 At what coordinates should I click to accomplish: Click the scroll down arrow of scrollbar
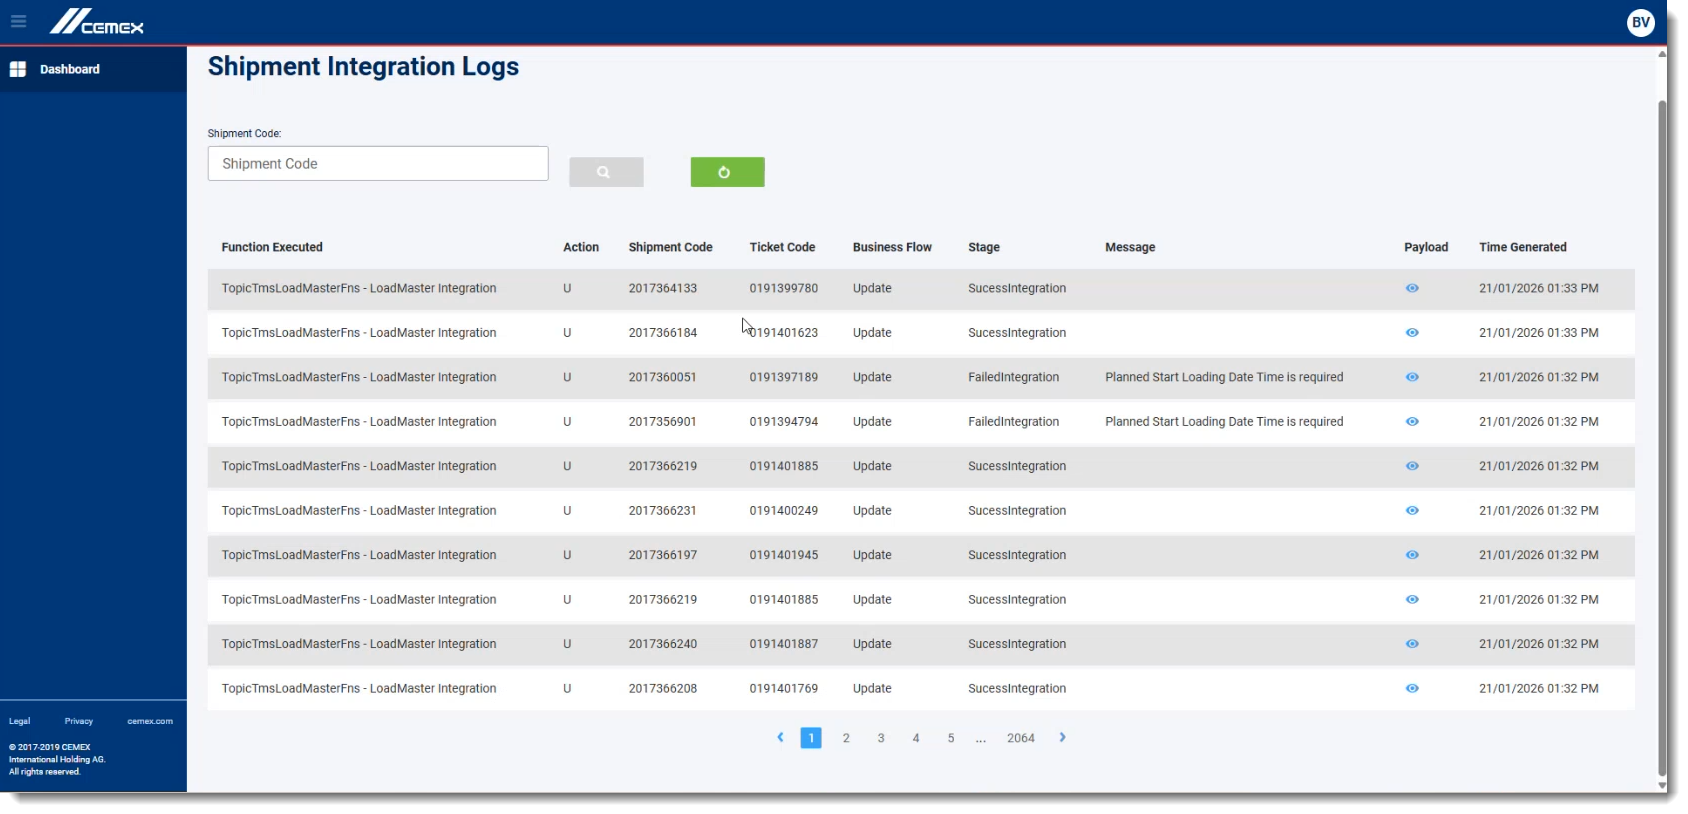[x=1662, y=786]
